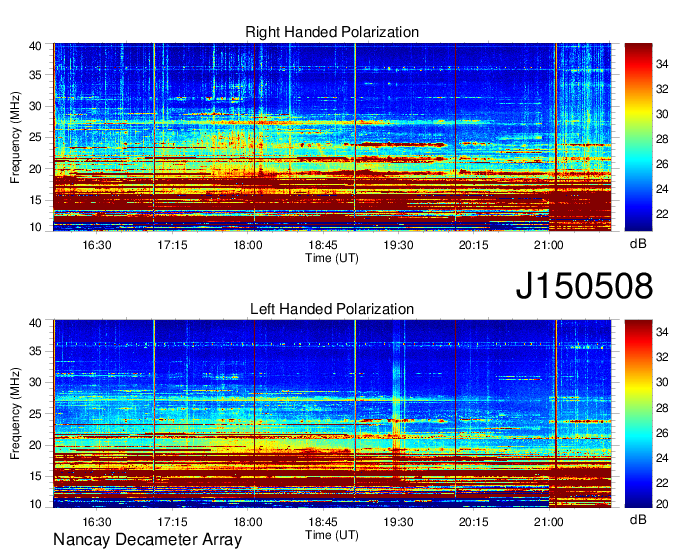
Task: Click 30 MHz tick on Left Handed frequency axis
Action: click(x=35, y=382)
